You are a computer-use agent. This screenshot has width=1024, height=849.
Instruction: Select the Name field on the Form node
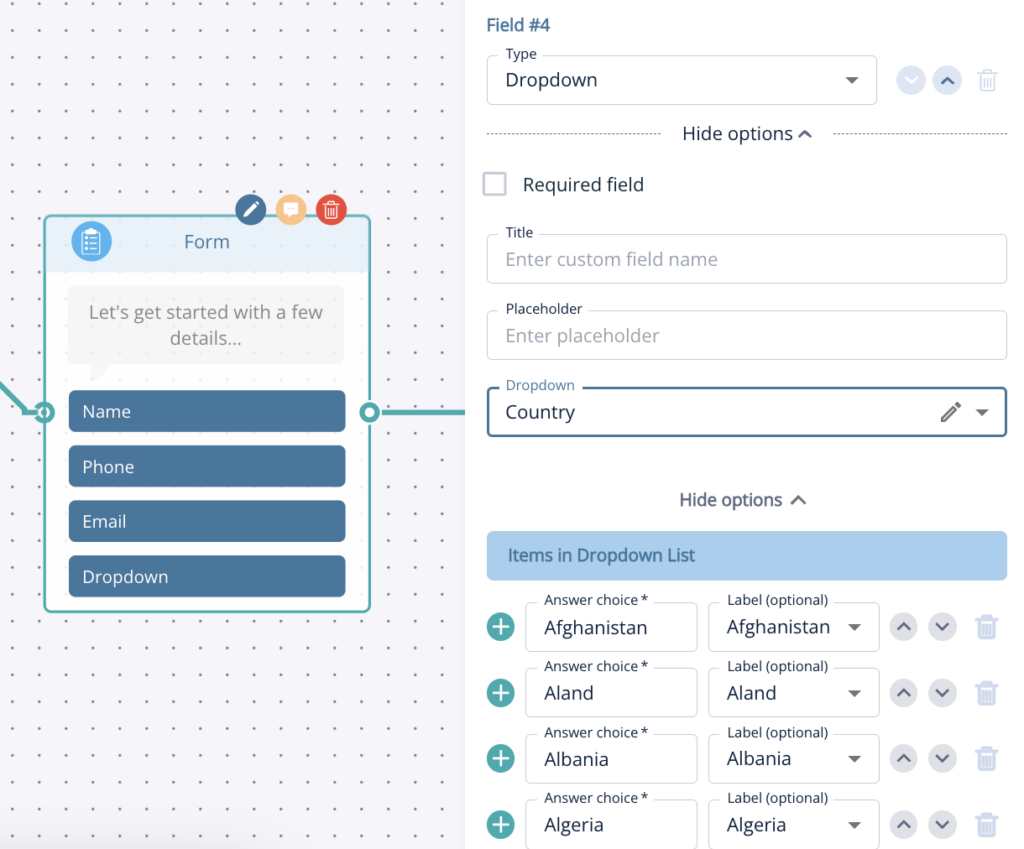pos(206,411)
